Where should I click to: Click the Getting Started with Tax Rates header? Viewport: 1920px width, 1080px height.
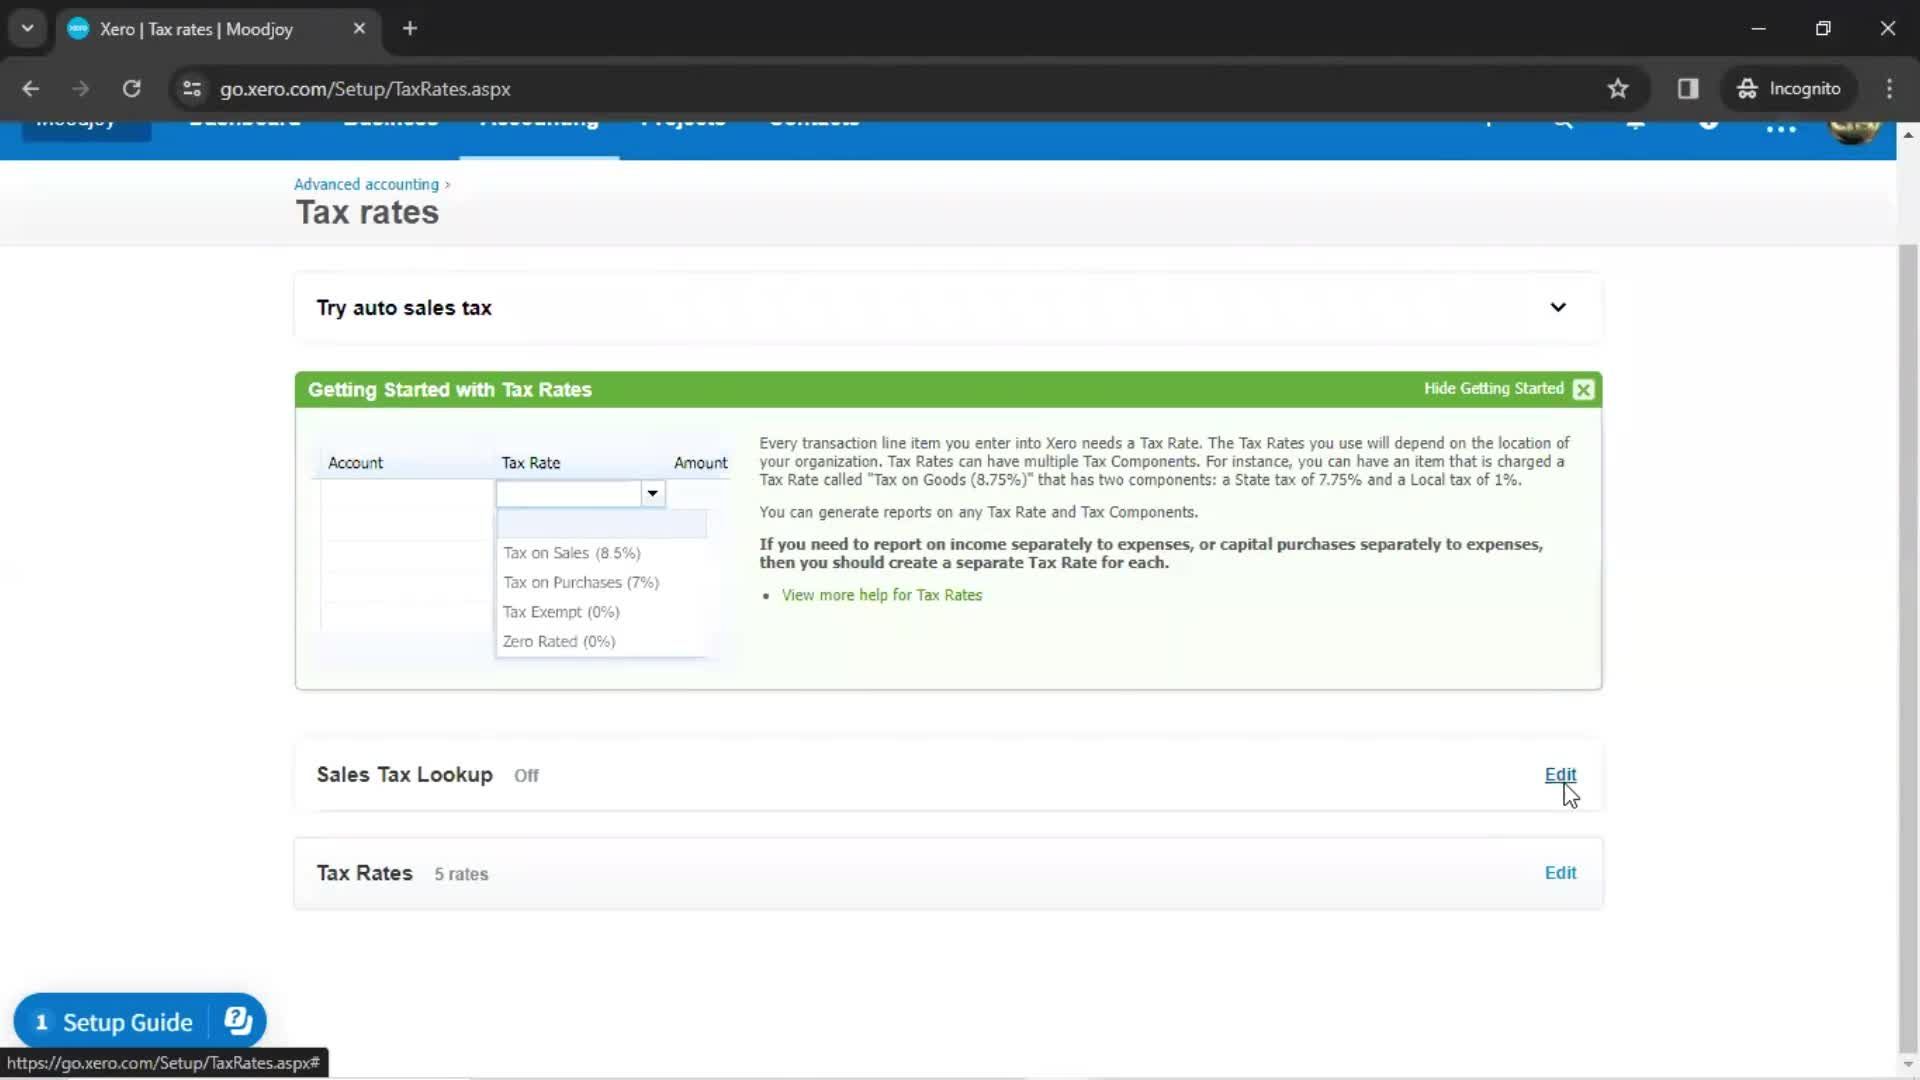click(450, 390)
